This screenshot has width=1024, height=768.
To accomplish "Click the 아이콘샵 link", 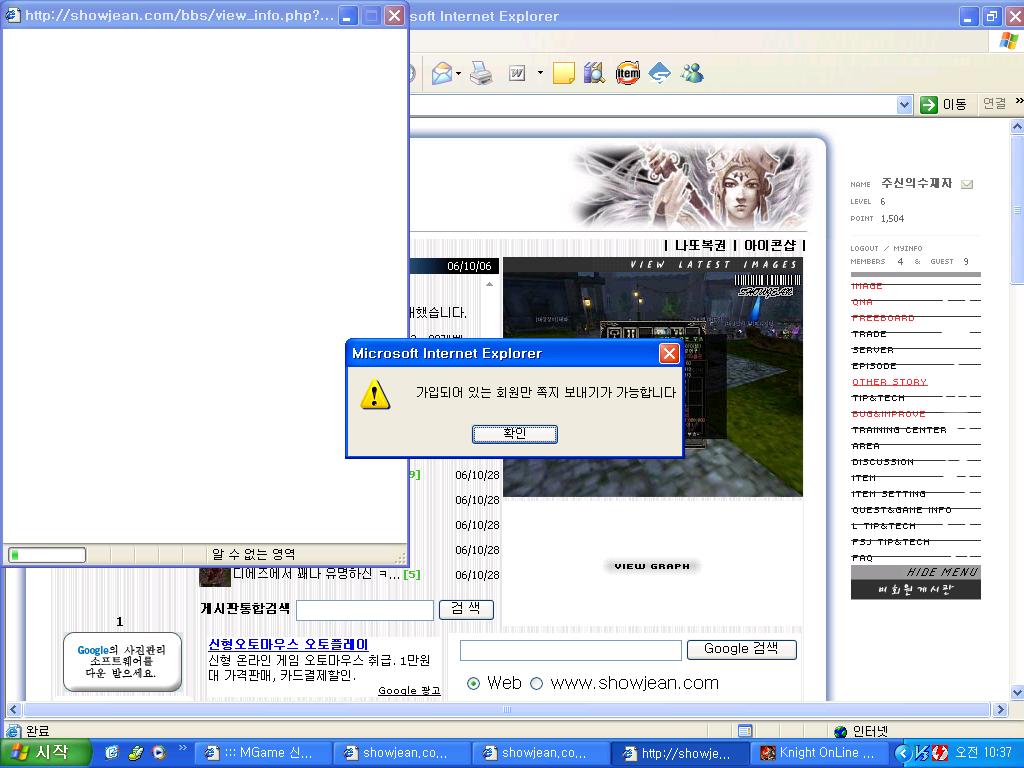I will coord(770,246).
